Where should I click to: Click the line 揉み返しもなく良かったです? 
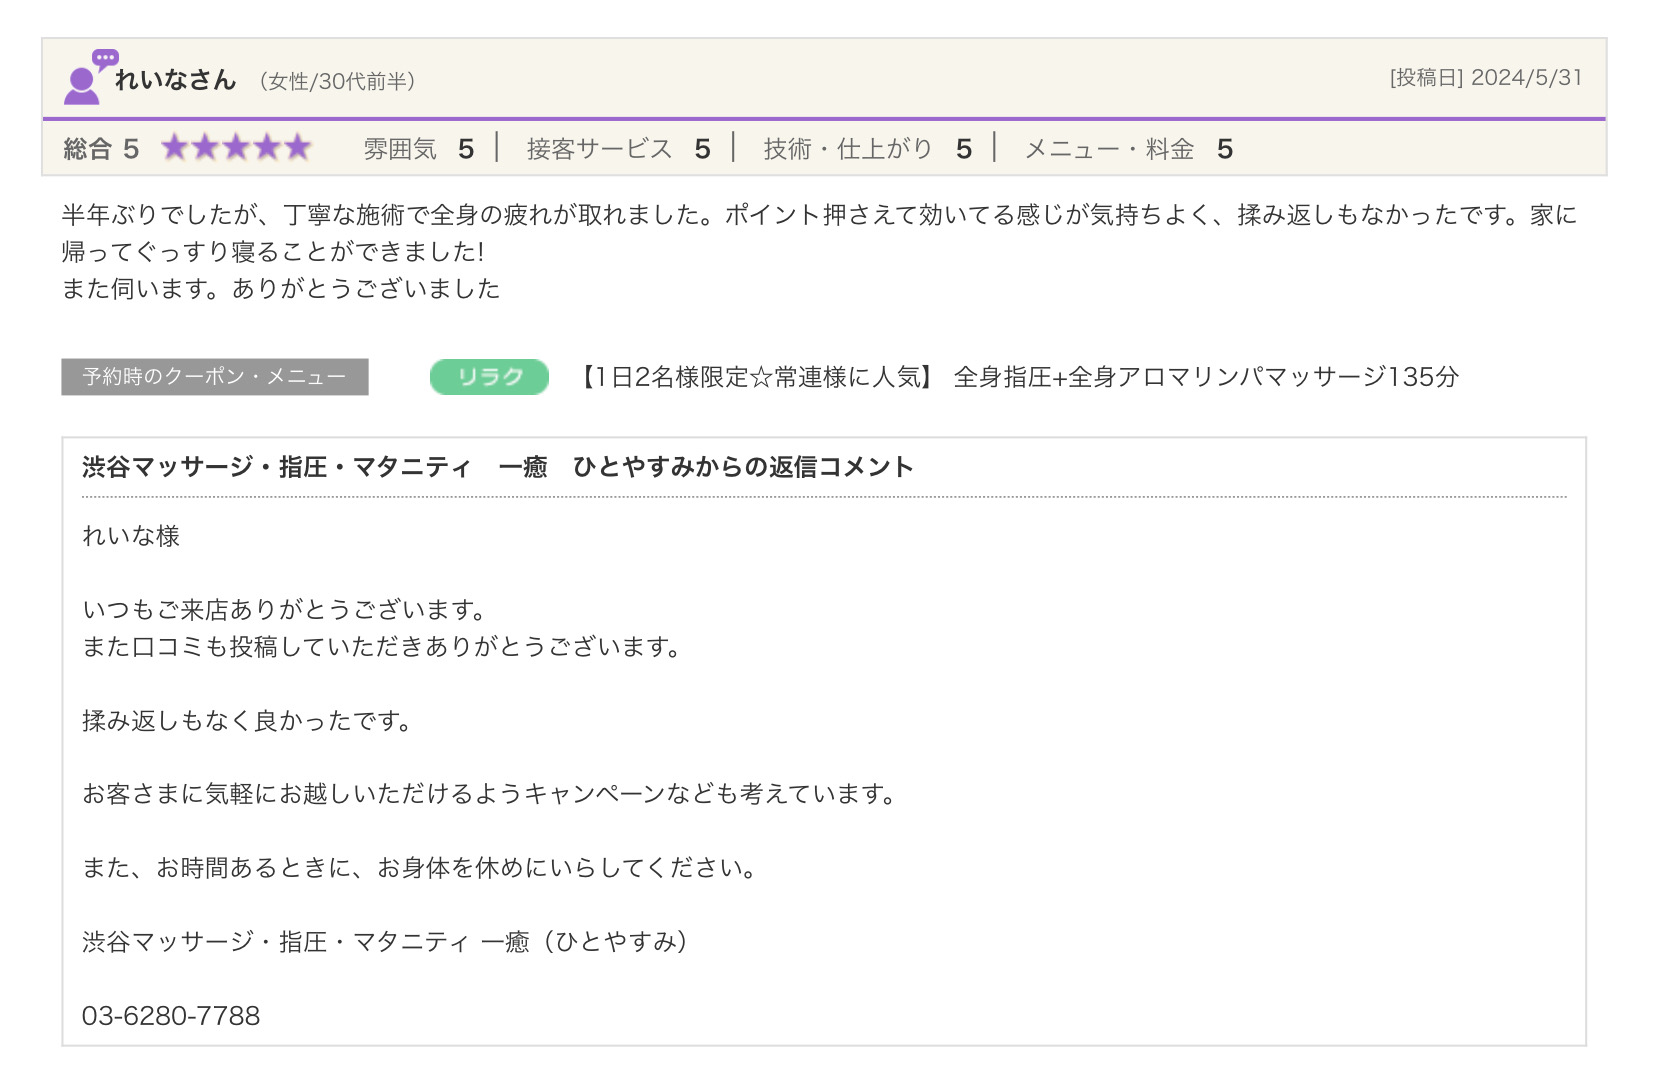[249, 721]
